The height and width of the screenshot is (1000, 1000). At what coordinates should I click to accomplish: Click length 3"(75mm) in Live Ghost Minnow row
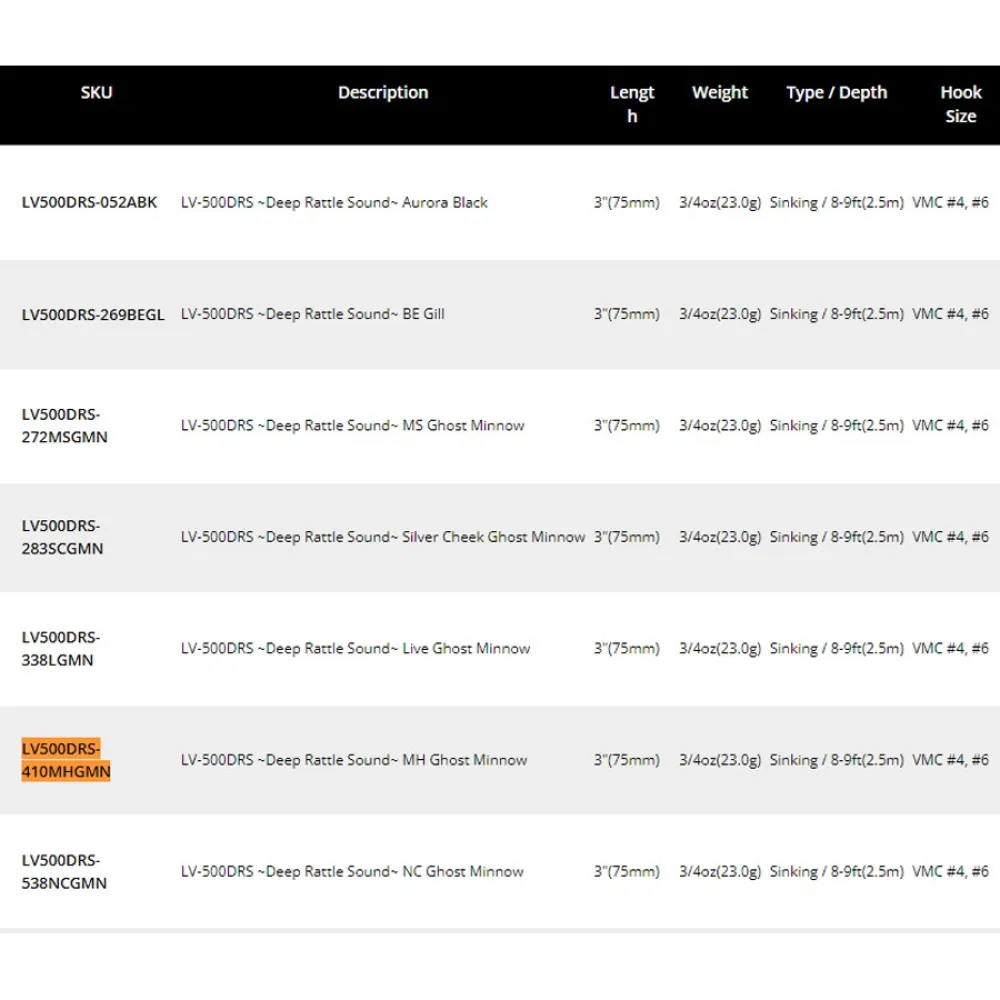[626, 649]
